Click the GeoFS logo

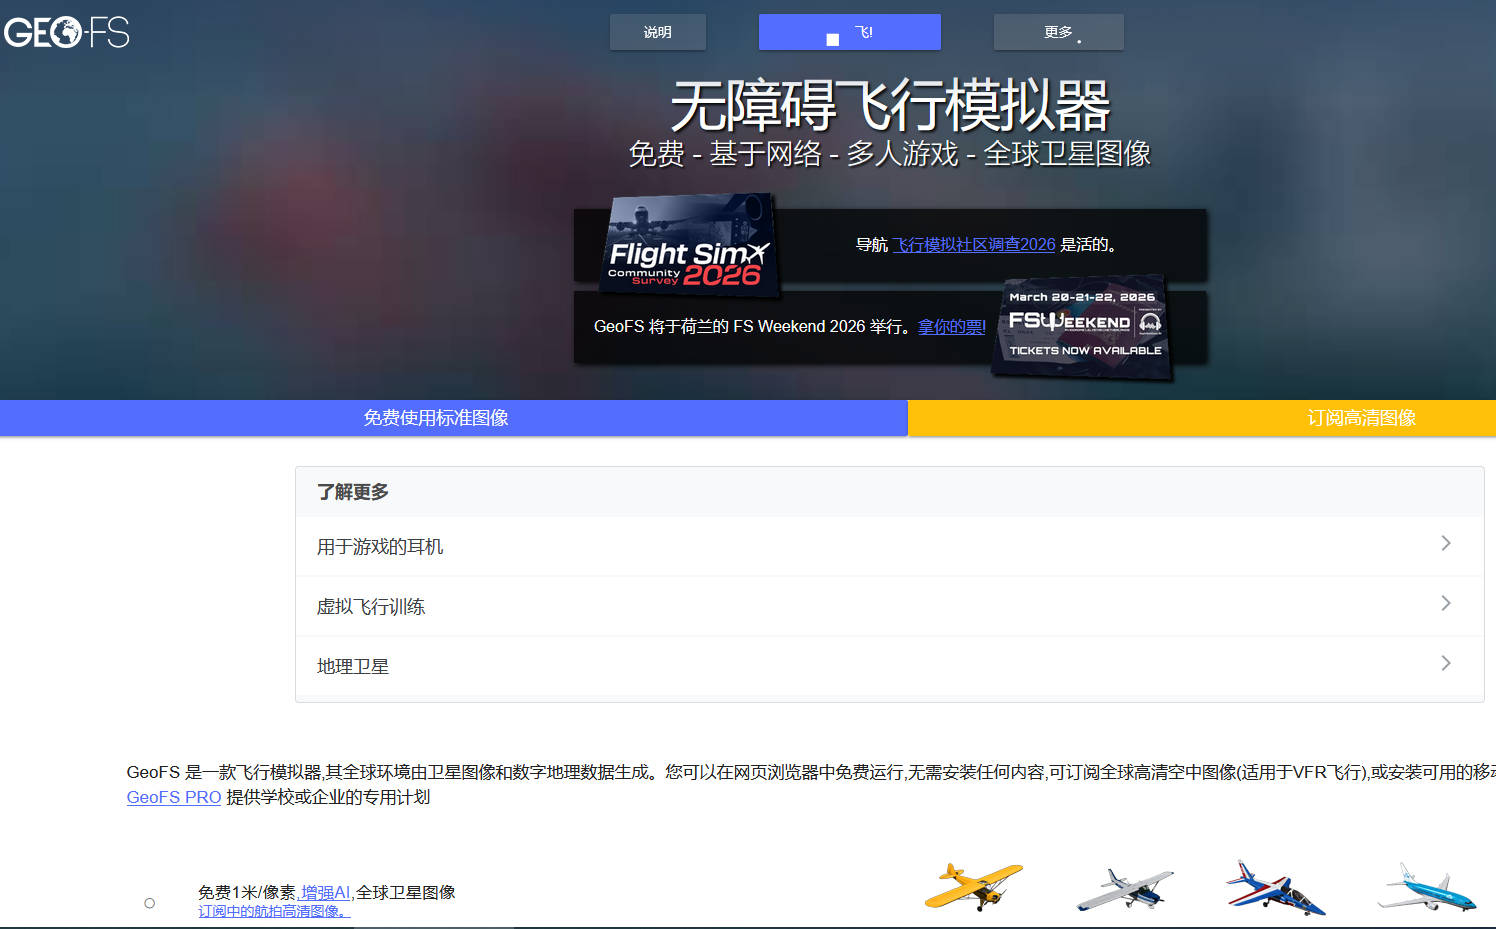coord(67,33)
